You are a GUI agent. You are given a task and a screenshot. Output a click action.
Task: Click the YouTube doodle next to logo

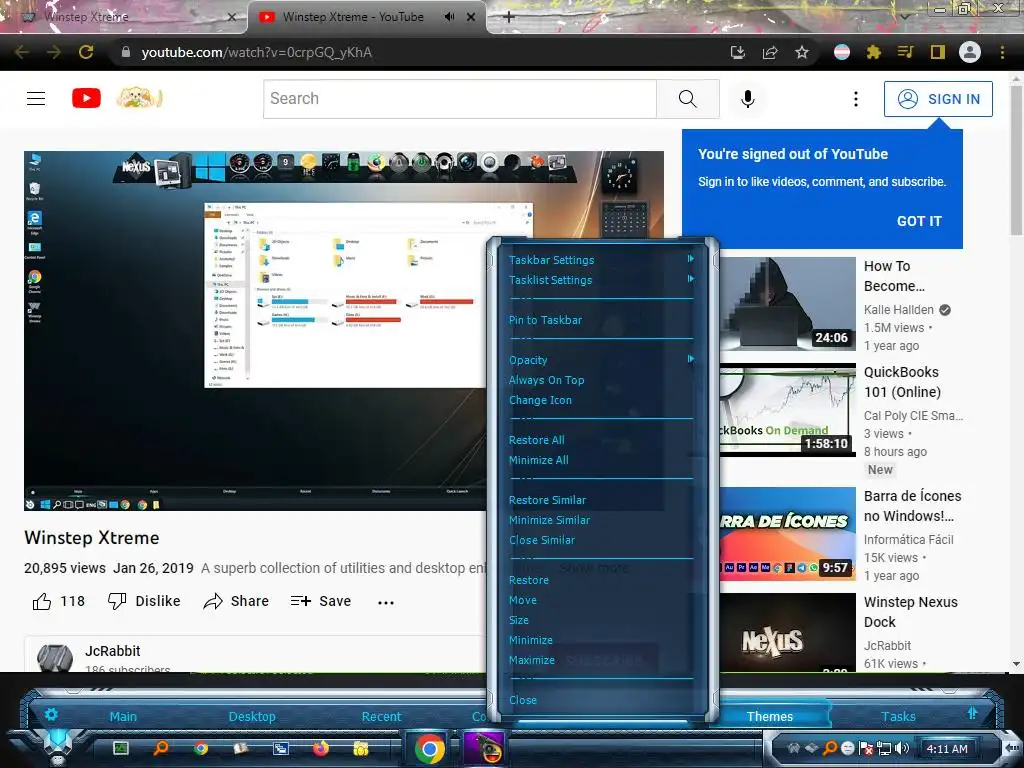point(139,99)
